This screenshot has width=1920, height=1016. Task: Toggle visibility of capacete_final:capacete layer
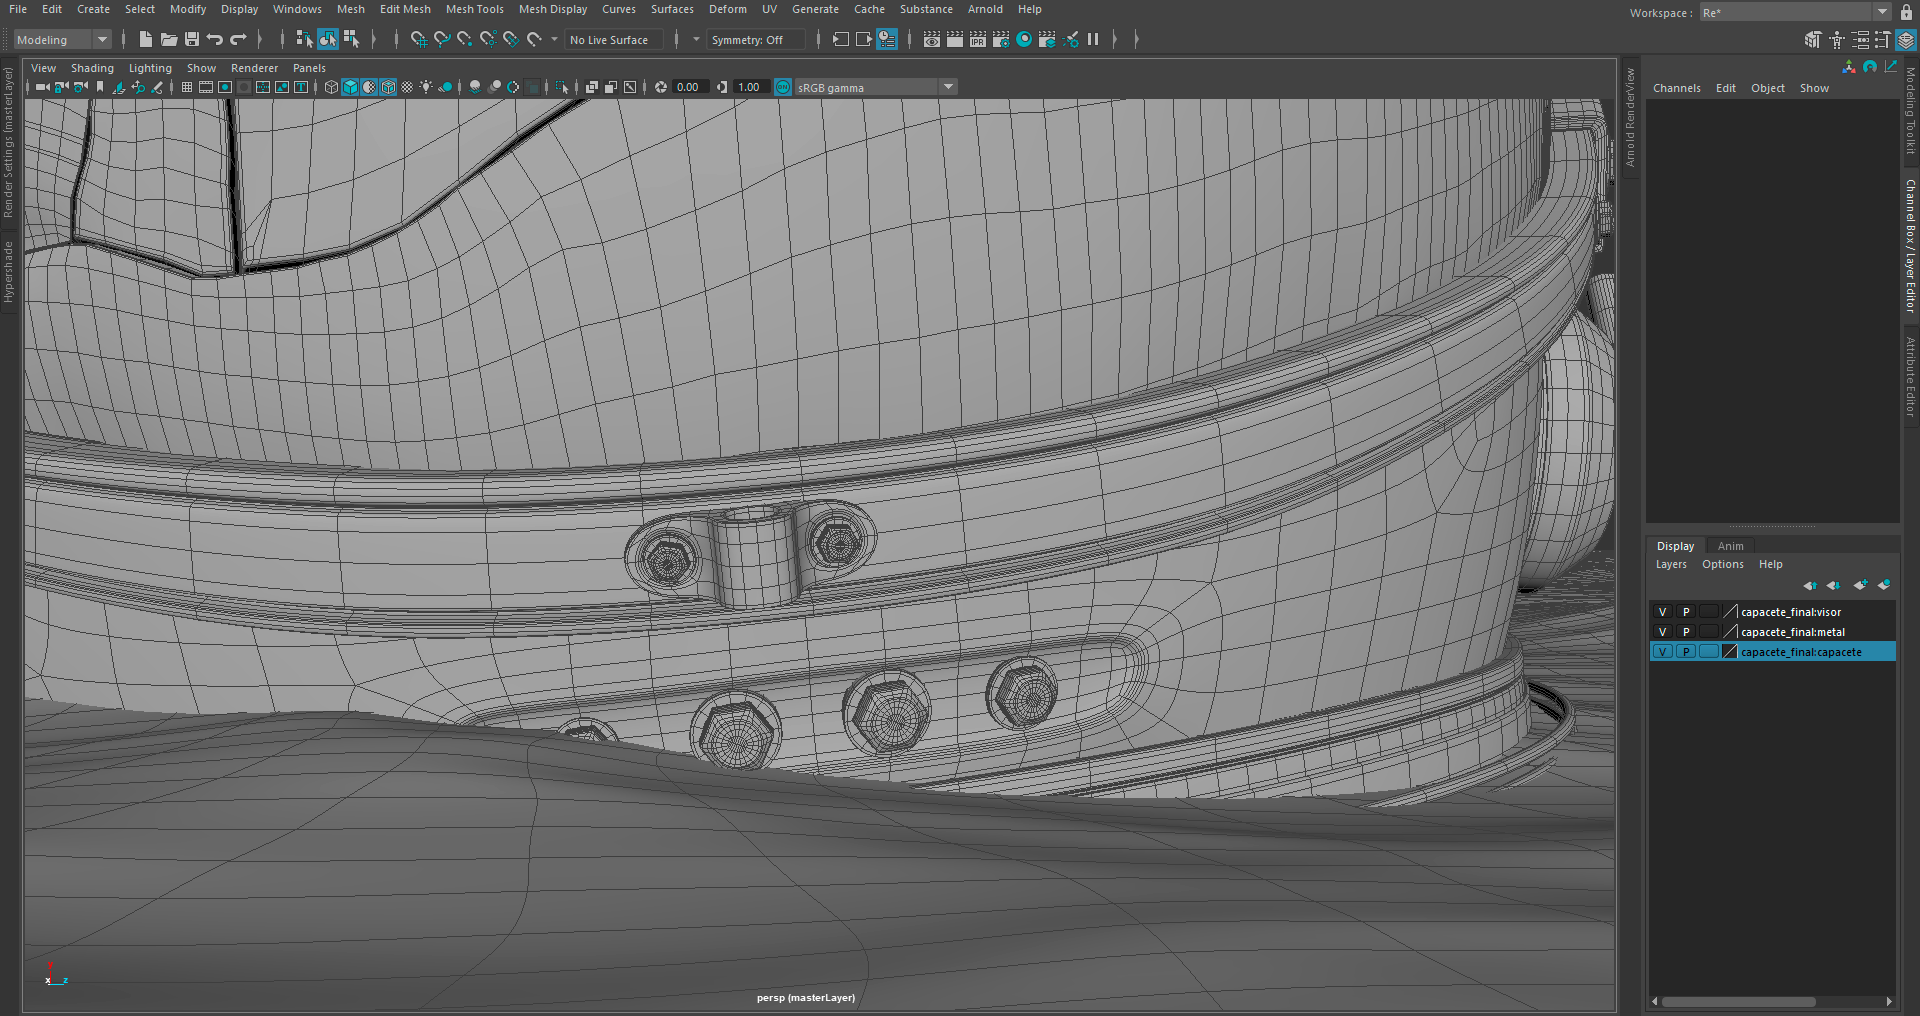[1662, 652]
